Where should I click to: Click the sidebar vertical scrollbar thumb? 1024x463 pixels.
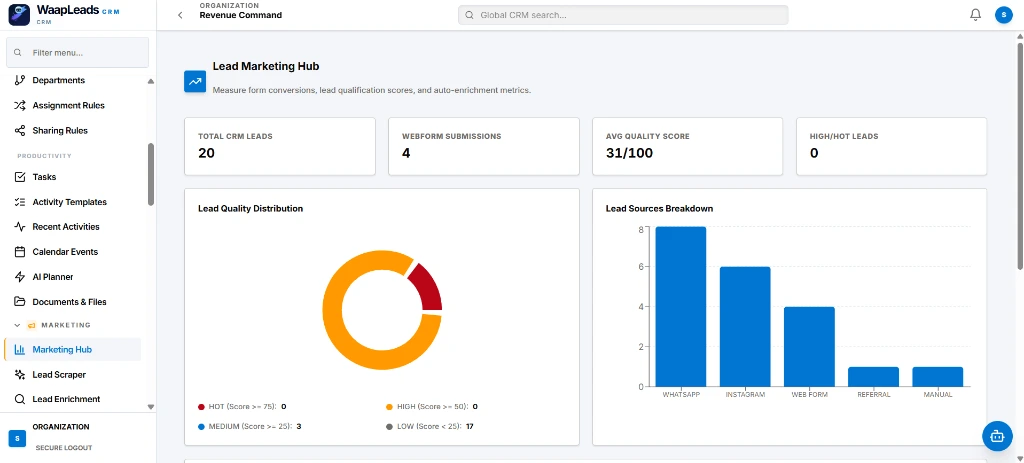point(151,175)
